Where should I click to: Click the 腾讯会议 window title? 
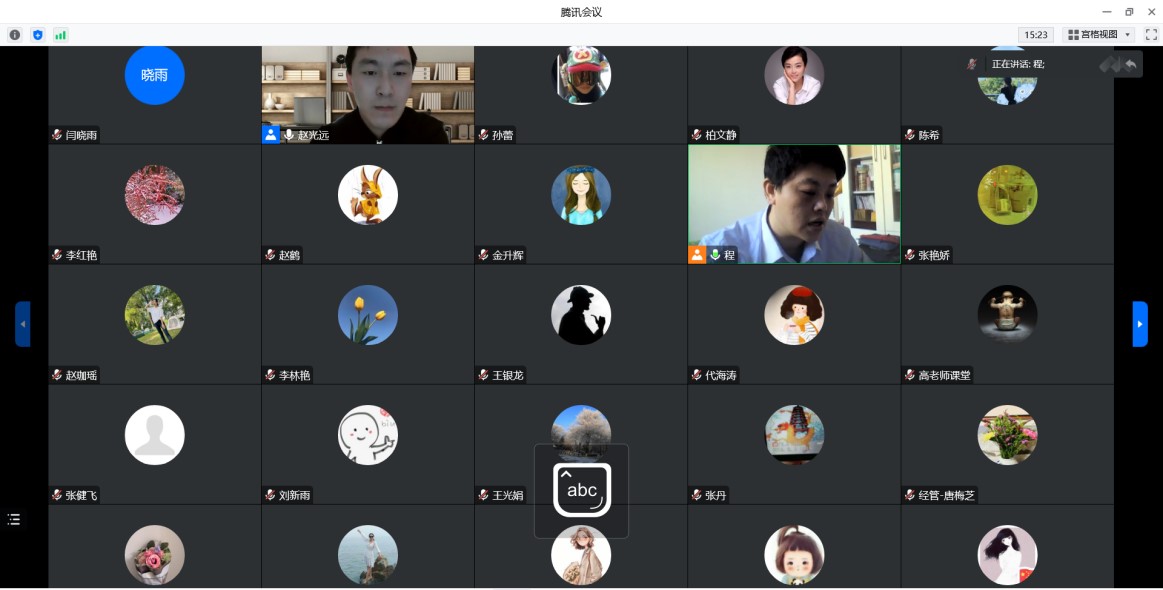582,12
